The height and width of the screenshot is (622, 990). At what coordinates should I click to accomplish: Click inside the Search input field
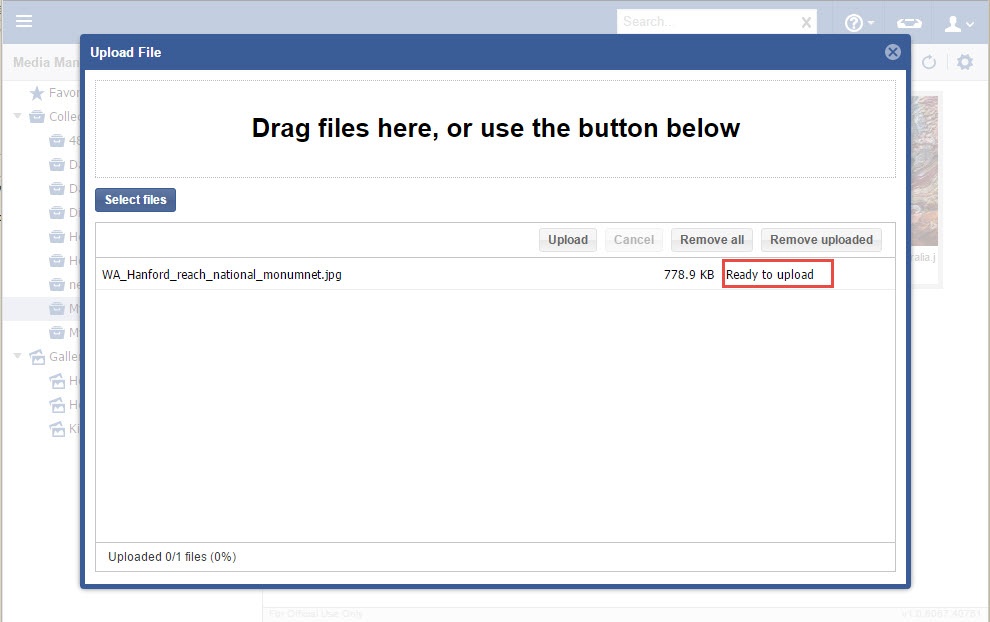[705, 22]
